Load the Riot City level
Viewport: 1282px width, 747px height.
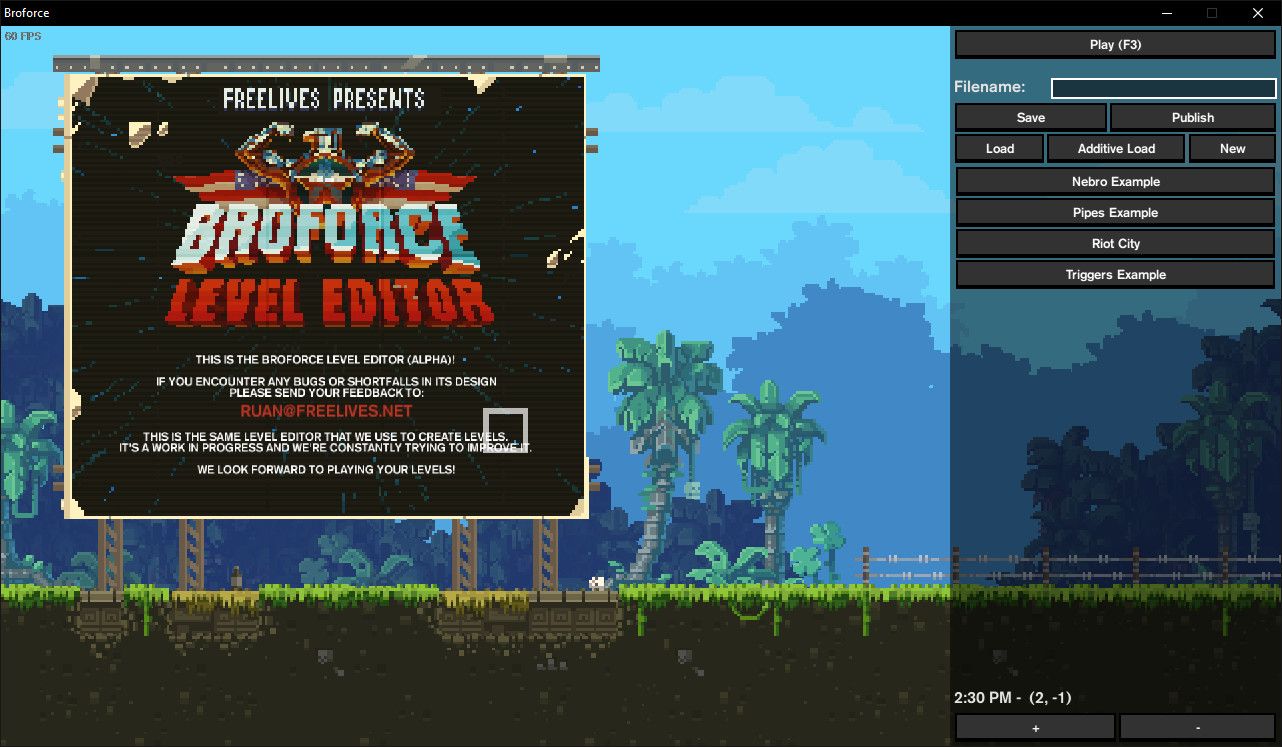click(1115, 244)
